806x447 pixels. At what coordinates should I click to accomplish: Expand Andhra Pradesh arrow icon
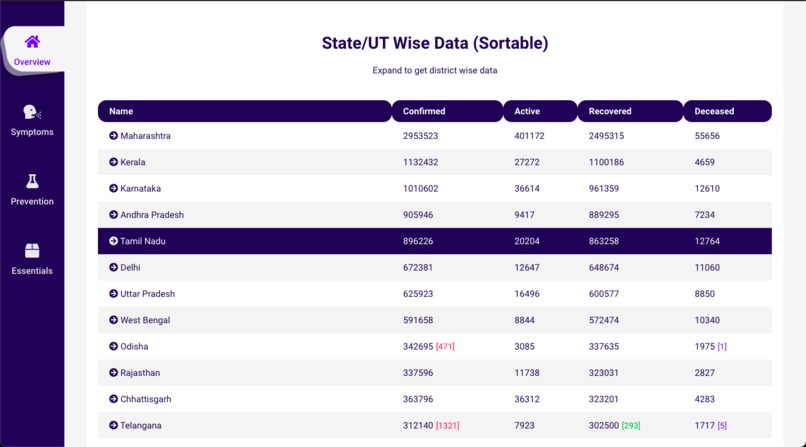point(114,215)
